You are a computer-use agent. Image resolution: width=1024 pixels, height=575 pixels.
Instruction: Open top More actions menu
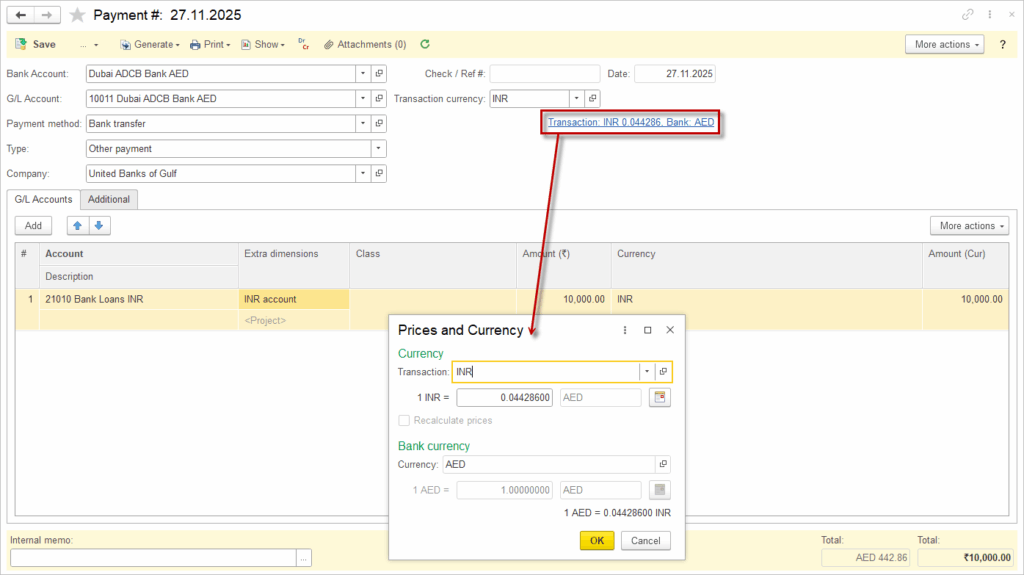[944, 45]
